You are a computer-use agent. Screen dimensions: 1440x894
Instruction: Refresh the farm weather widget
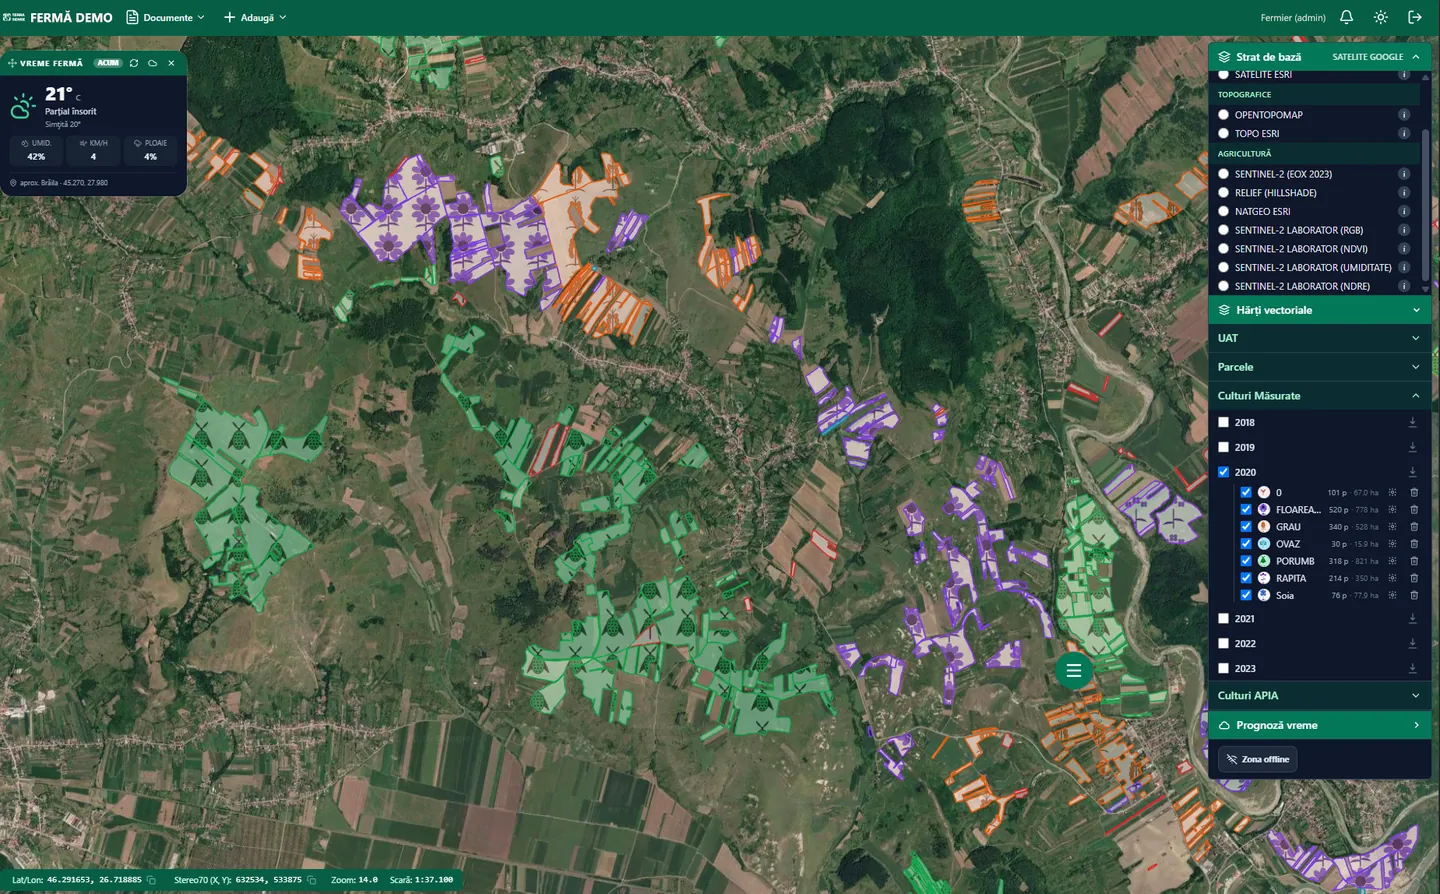click(134, 63)
